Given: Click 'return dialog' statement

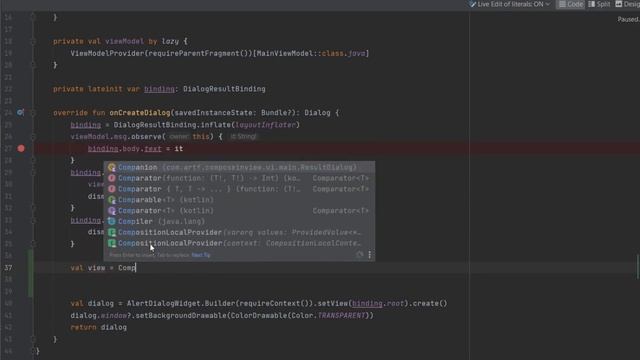Looking at the screenshot, I should coord(98,327).
